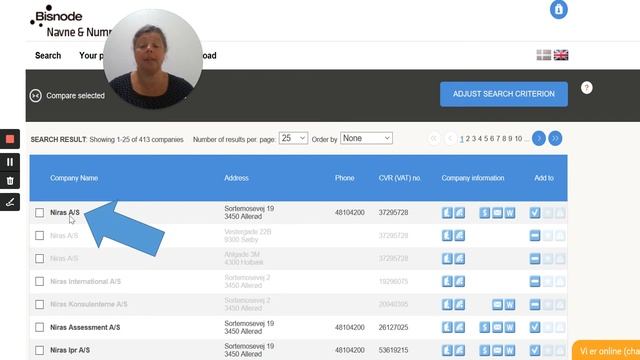Click the Compare selected label

76,96
